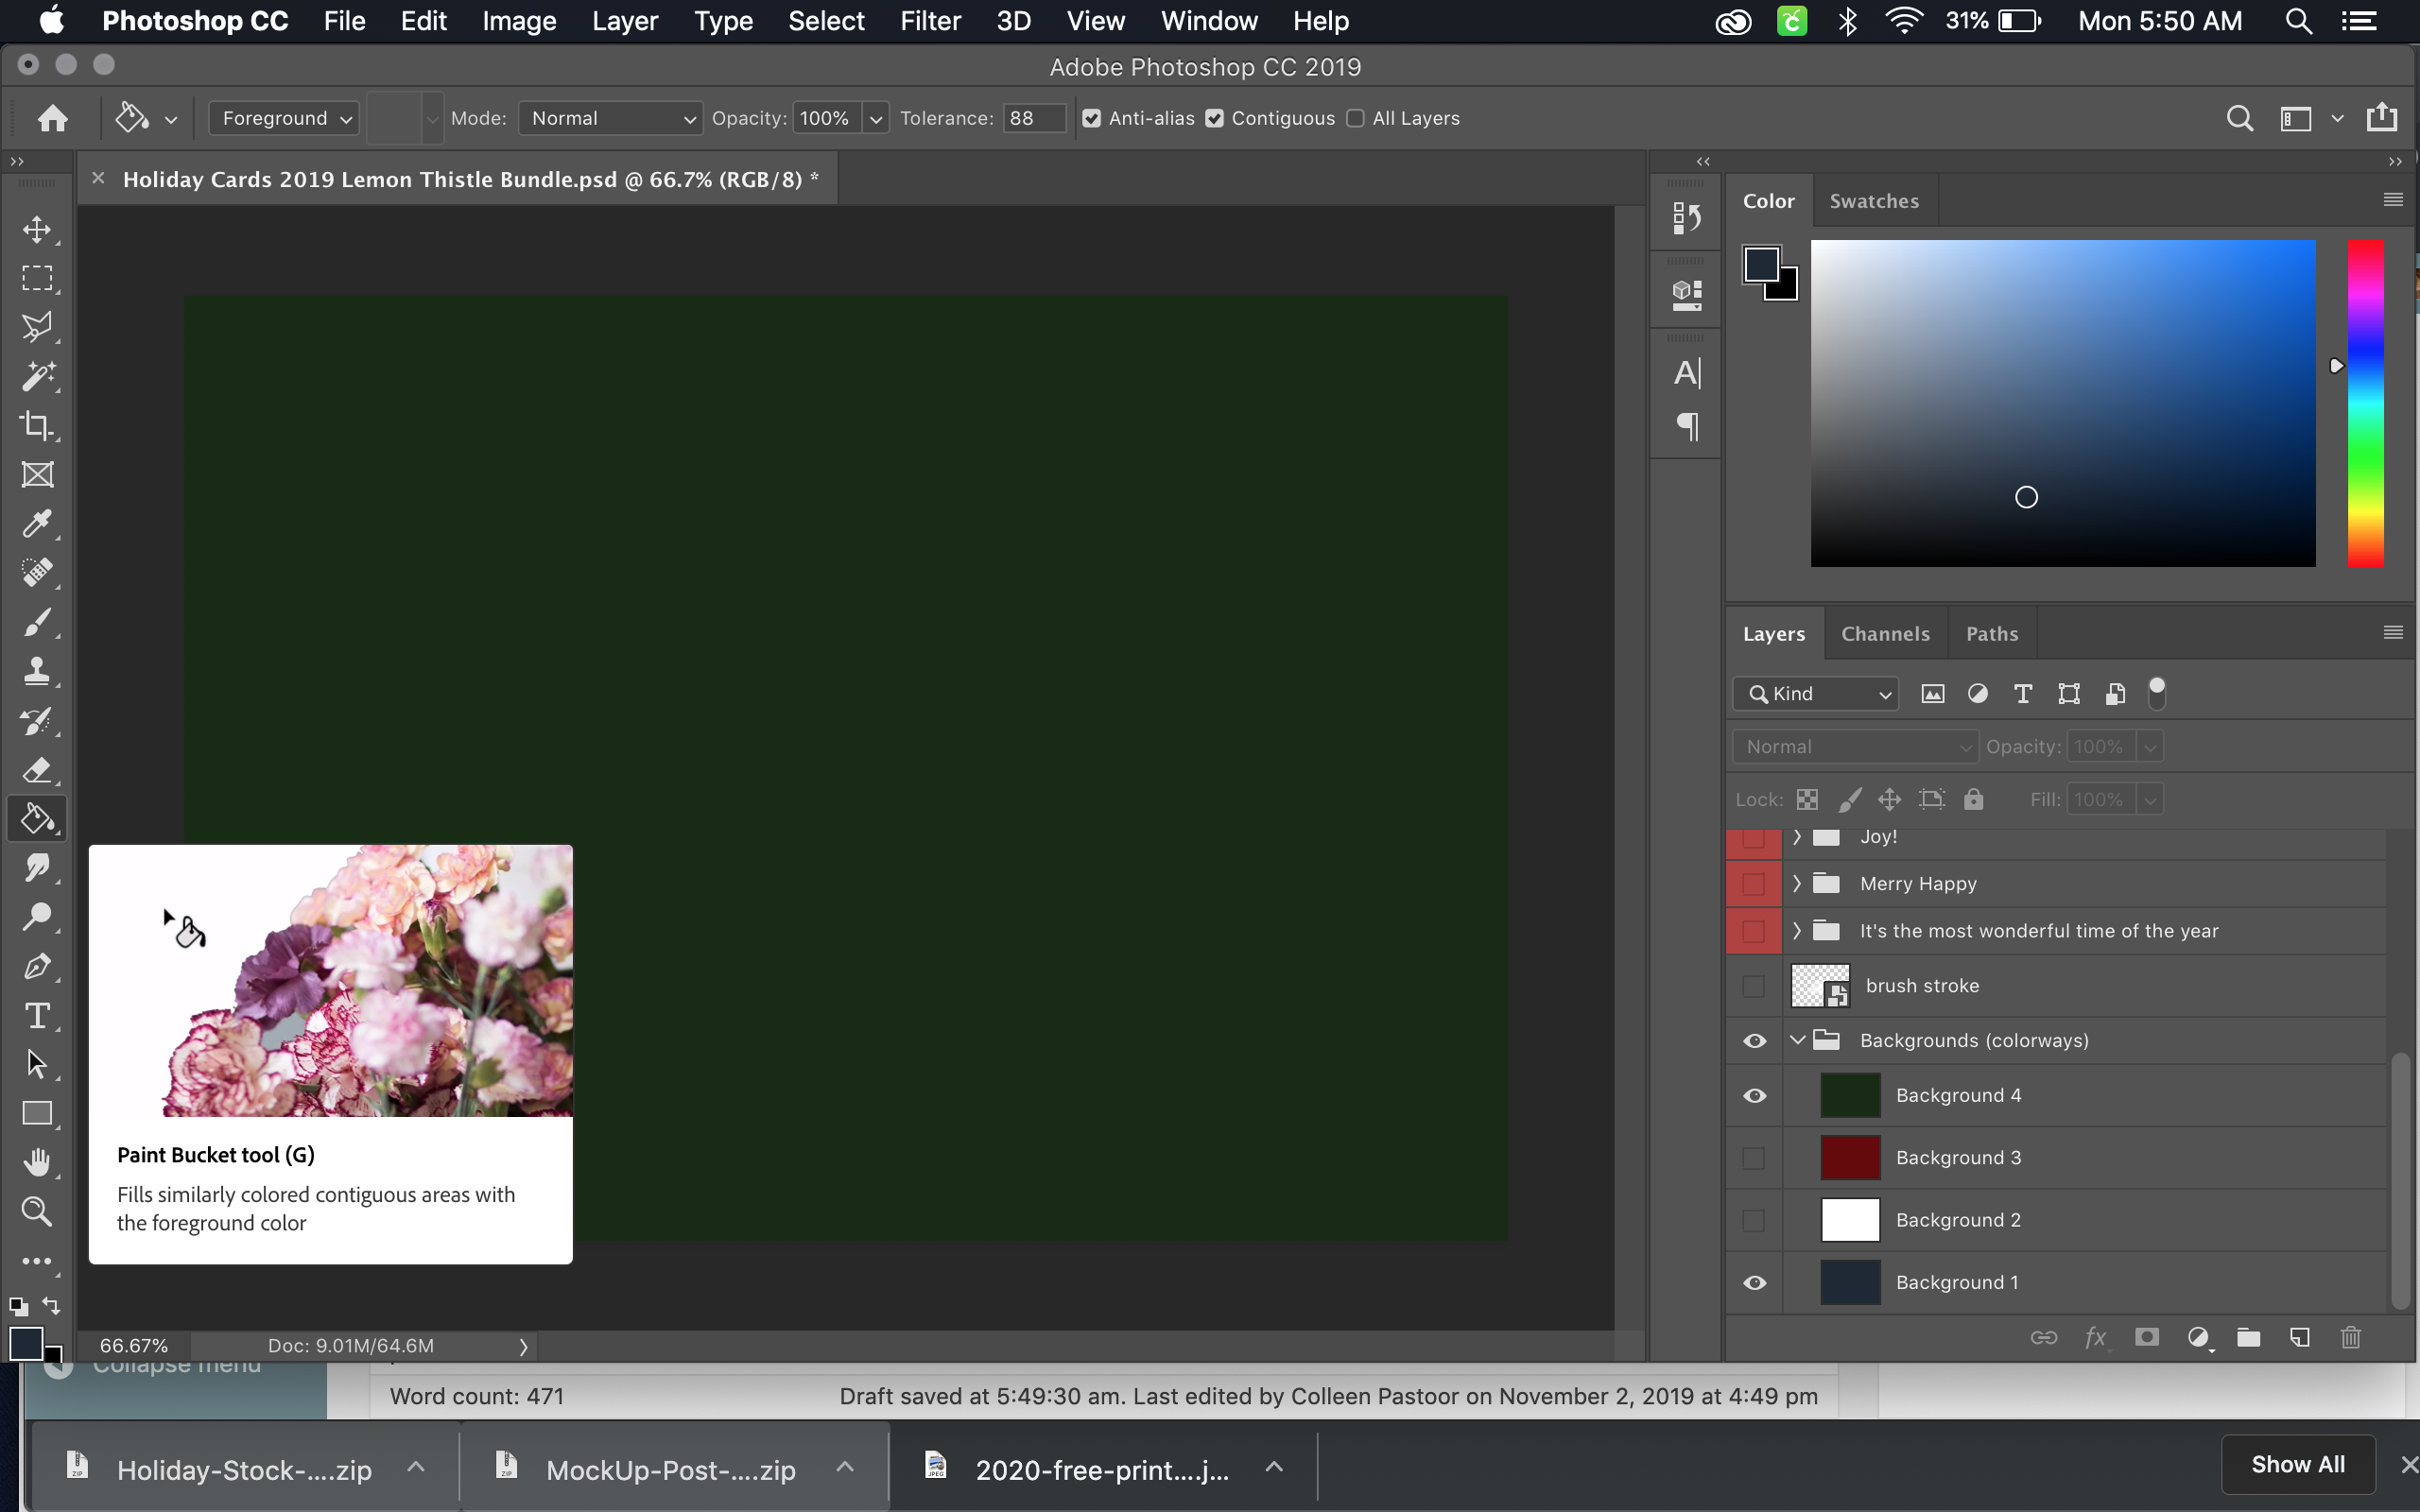Select the Crop tool
The height and width of the screenshot is (1512, 2420).
37,425
